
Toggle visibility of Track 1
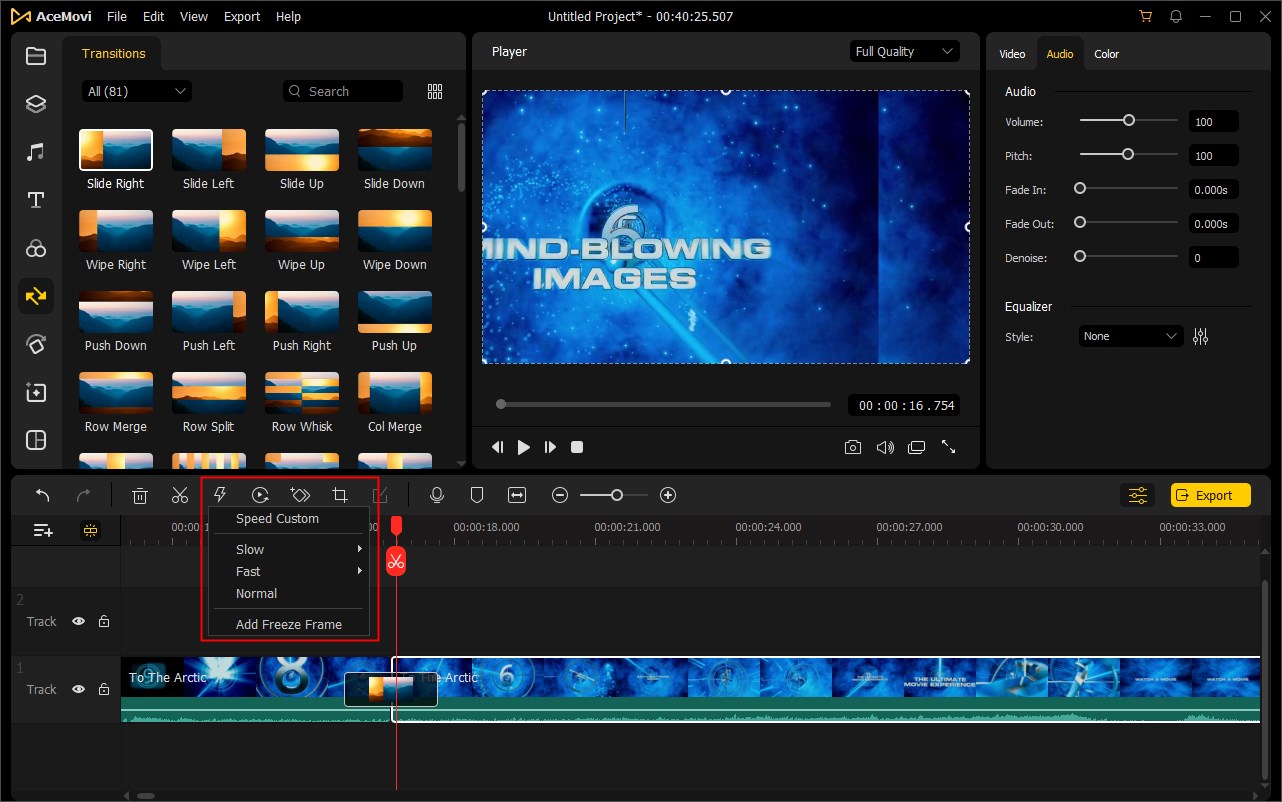[x=78, y=689]
